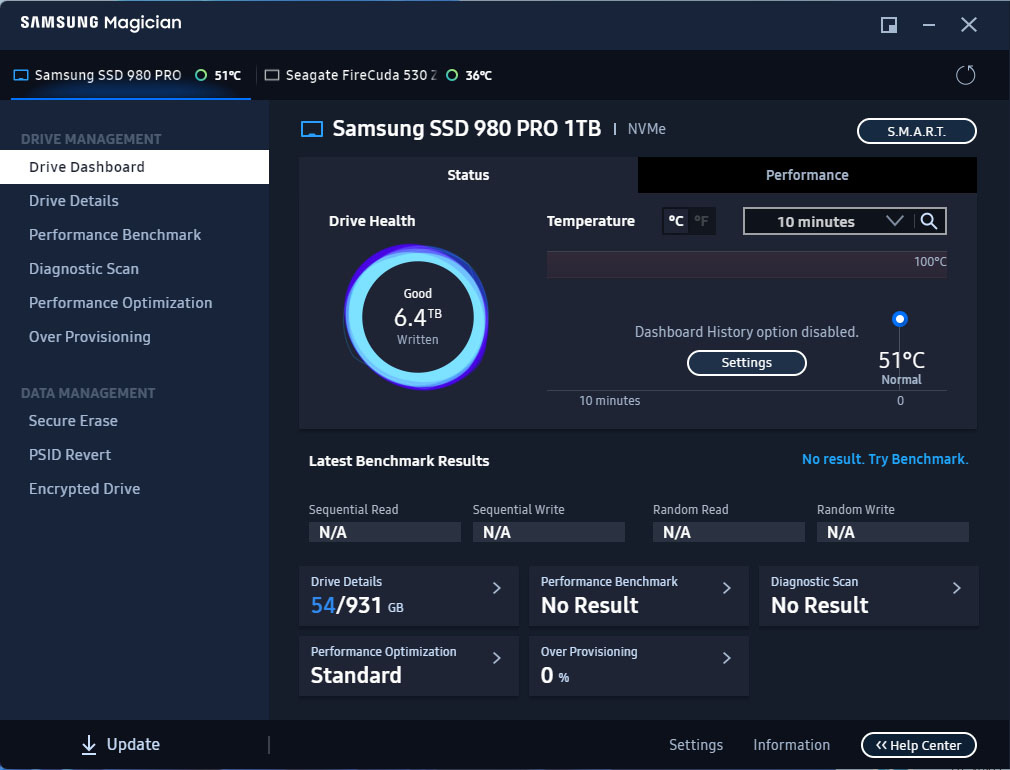Click the 51°C Normal temperature reading on graph
This screenshot has height=770, width=1010.
tap(901, 368)
